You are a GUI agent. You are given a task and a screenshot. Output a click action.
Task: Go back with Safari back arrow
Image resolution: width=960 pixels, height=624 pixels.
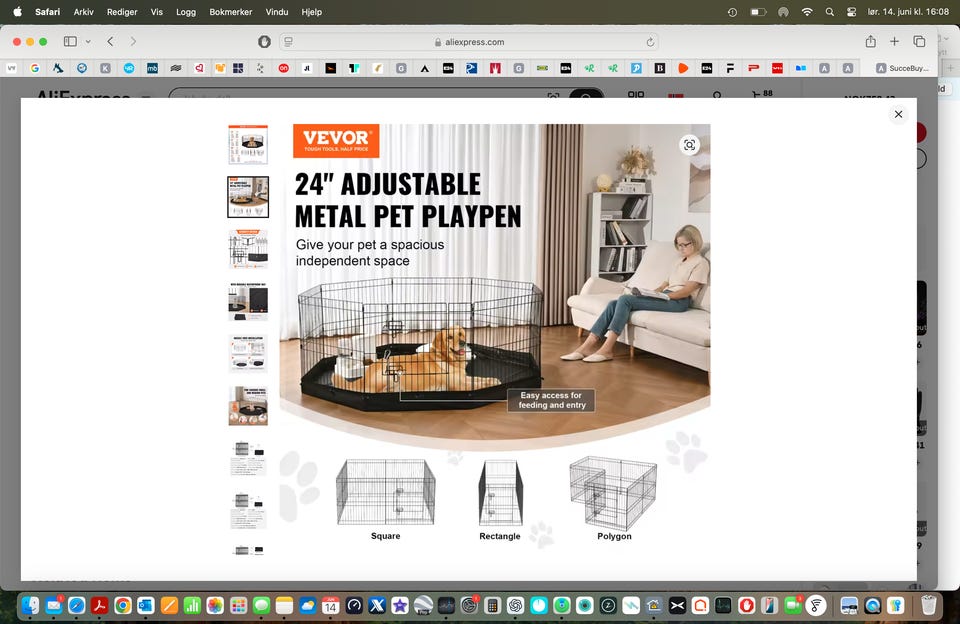click(110, 42)
